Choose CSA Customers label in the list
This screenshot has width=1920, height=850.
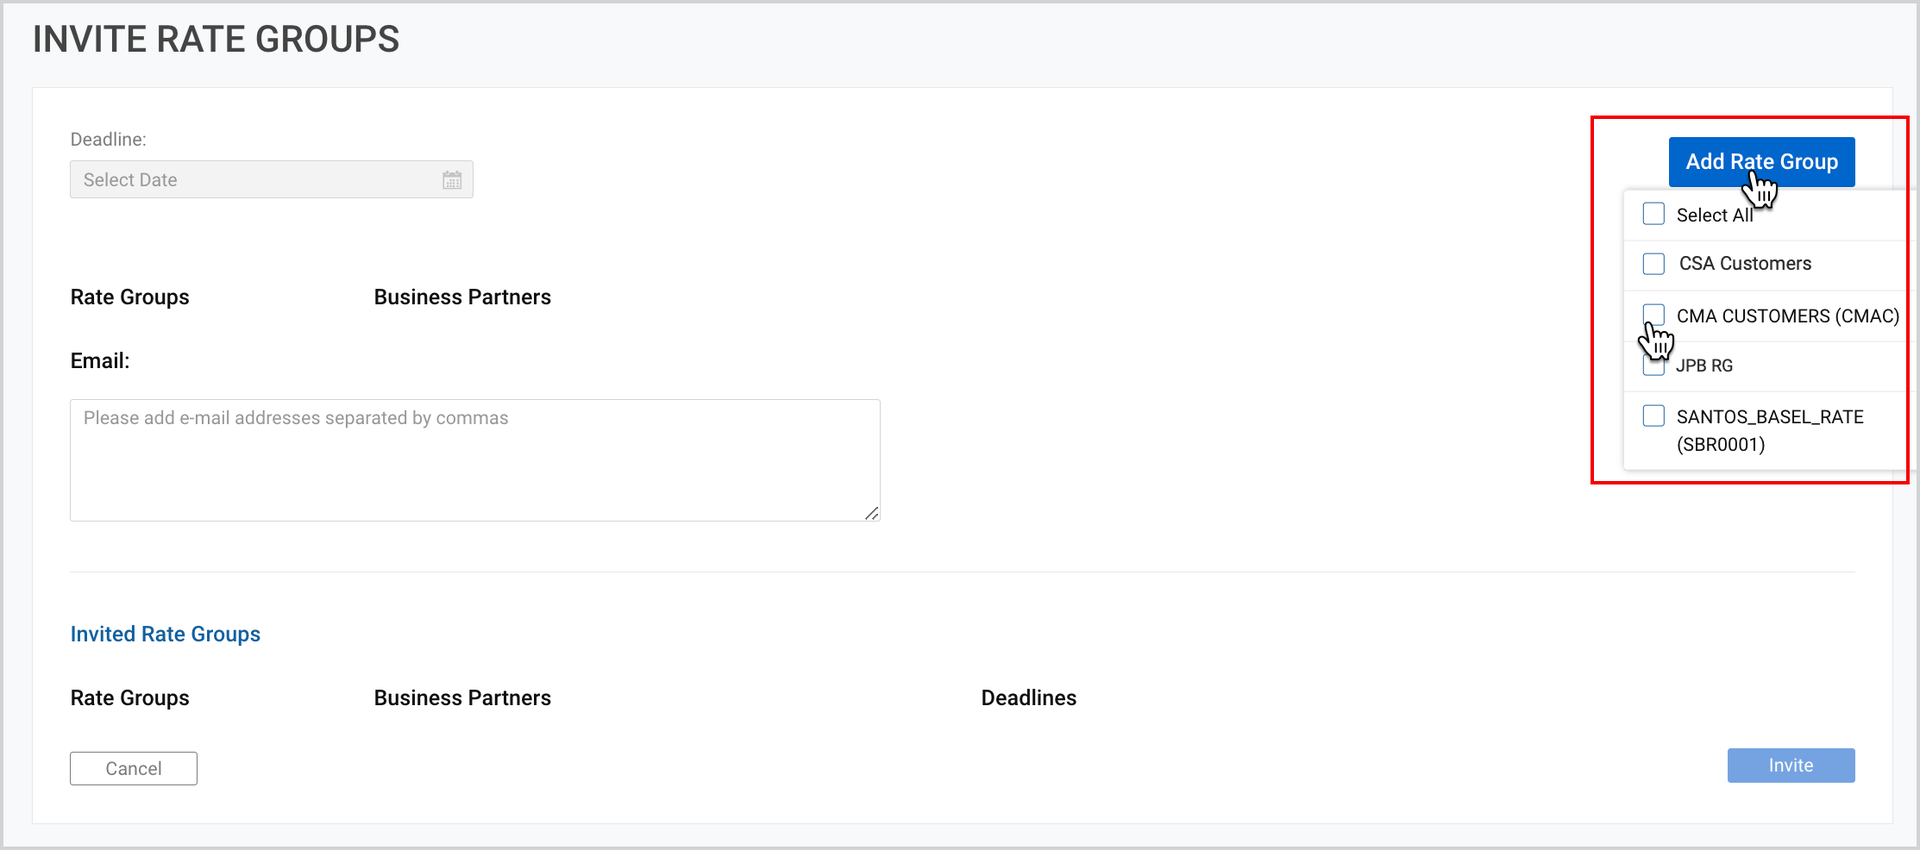pyautogui.click(x=1745, y=263)
